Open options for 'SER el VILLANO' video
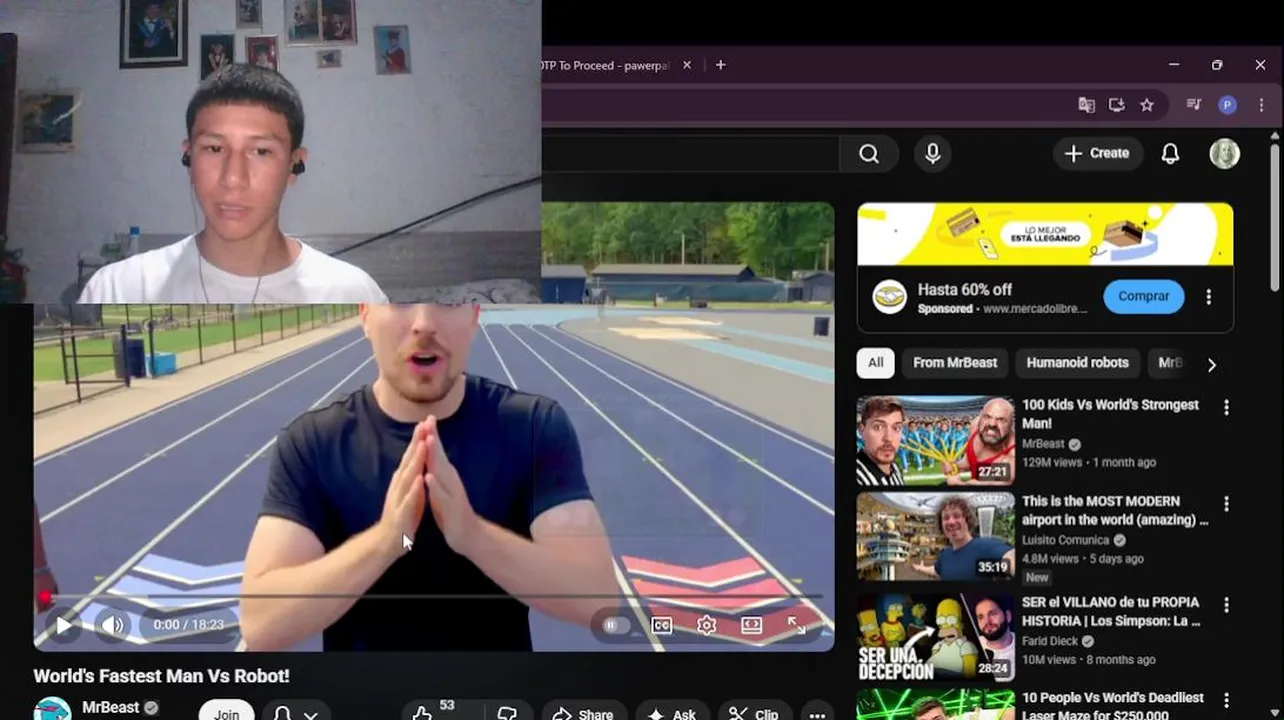 coord(1226,605)
